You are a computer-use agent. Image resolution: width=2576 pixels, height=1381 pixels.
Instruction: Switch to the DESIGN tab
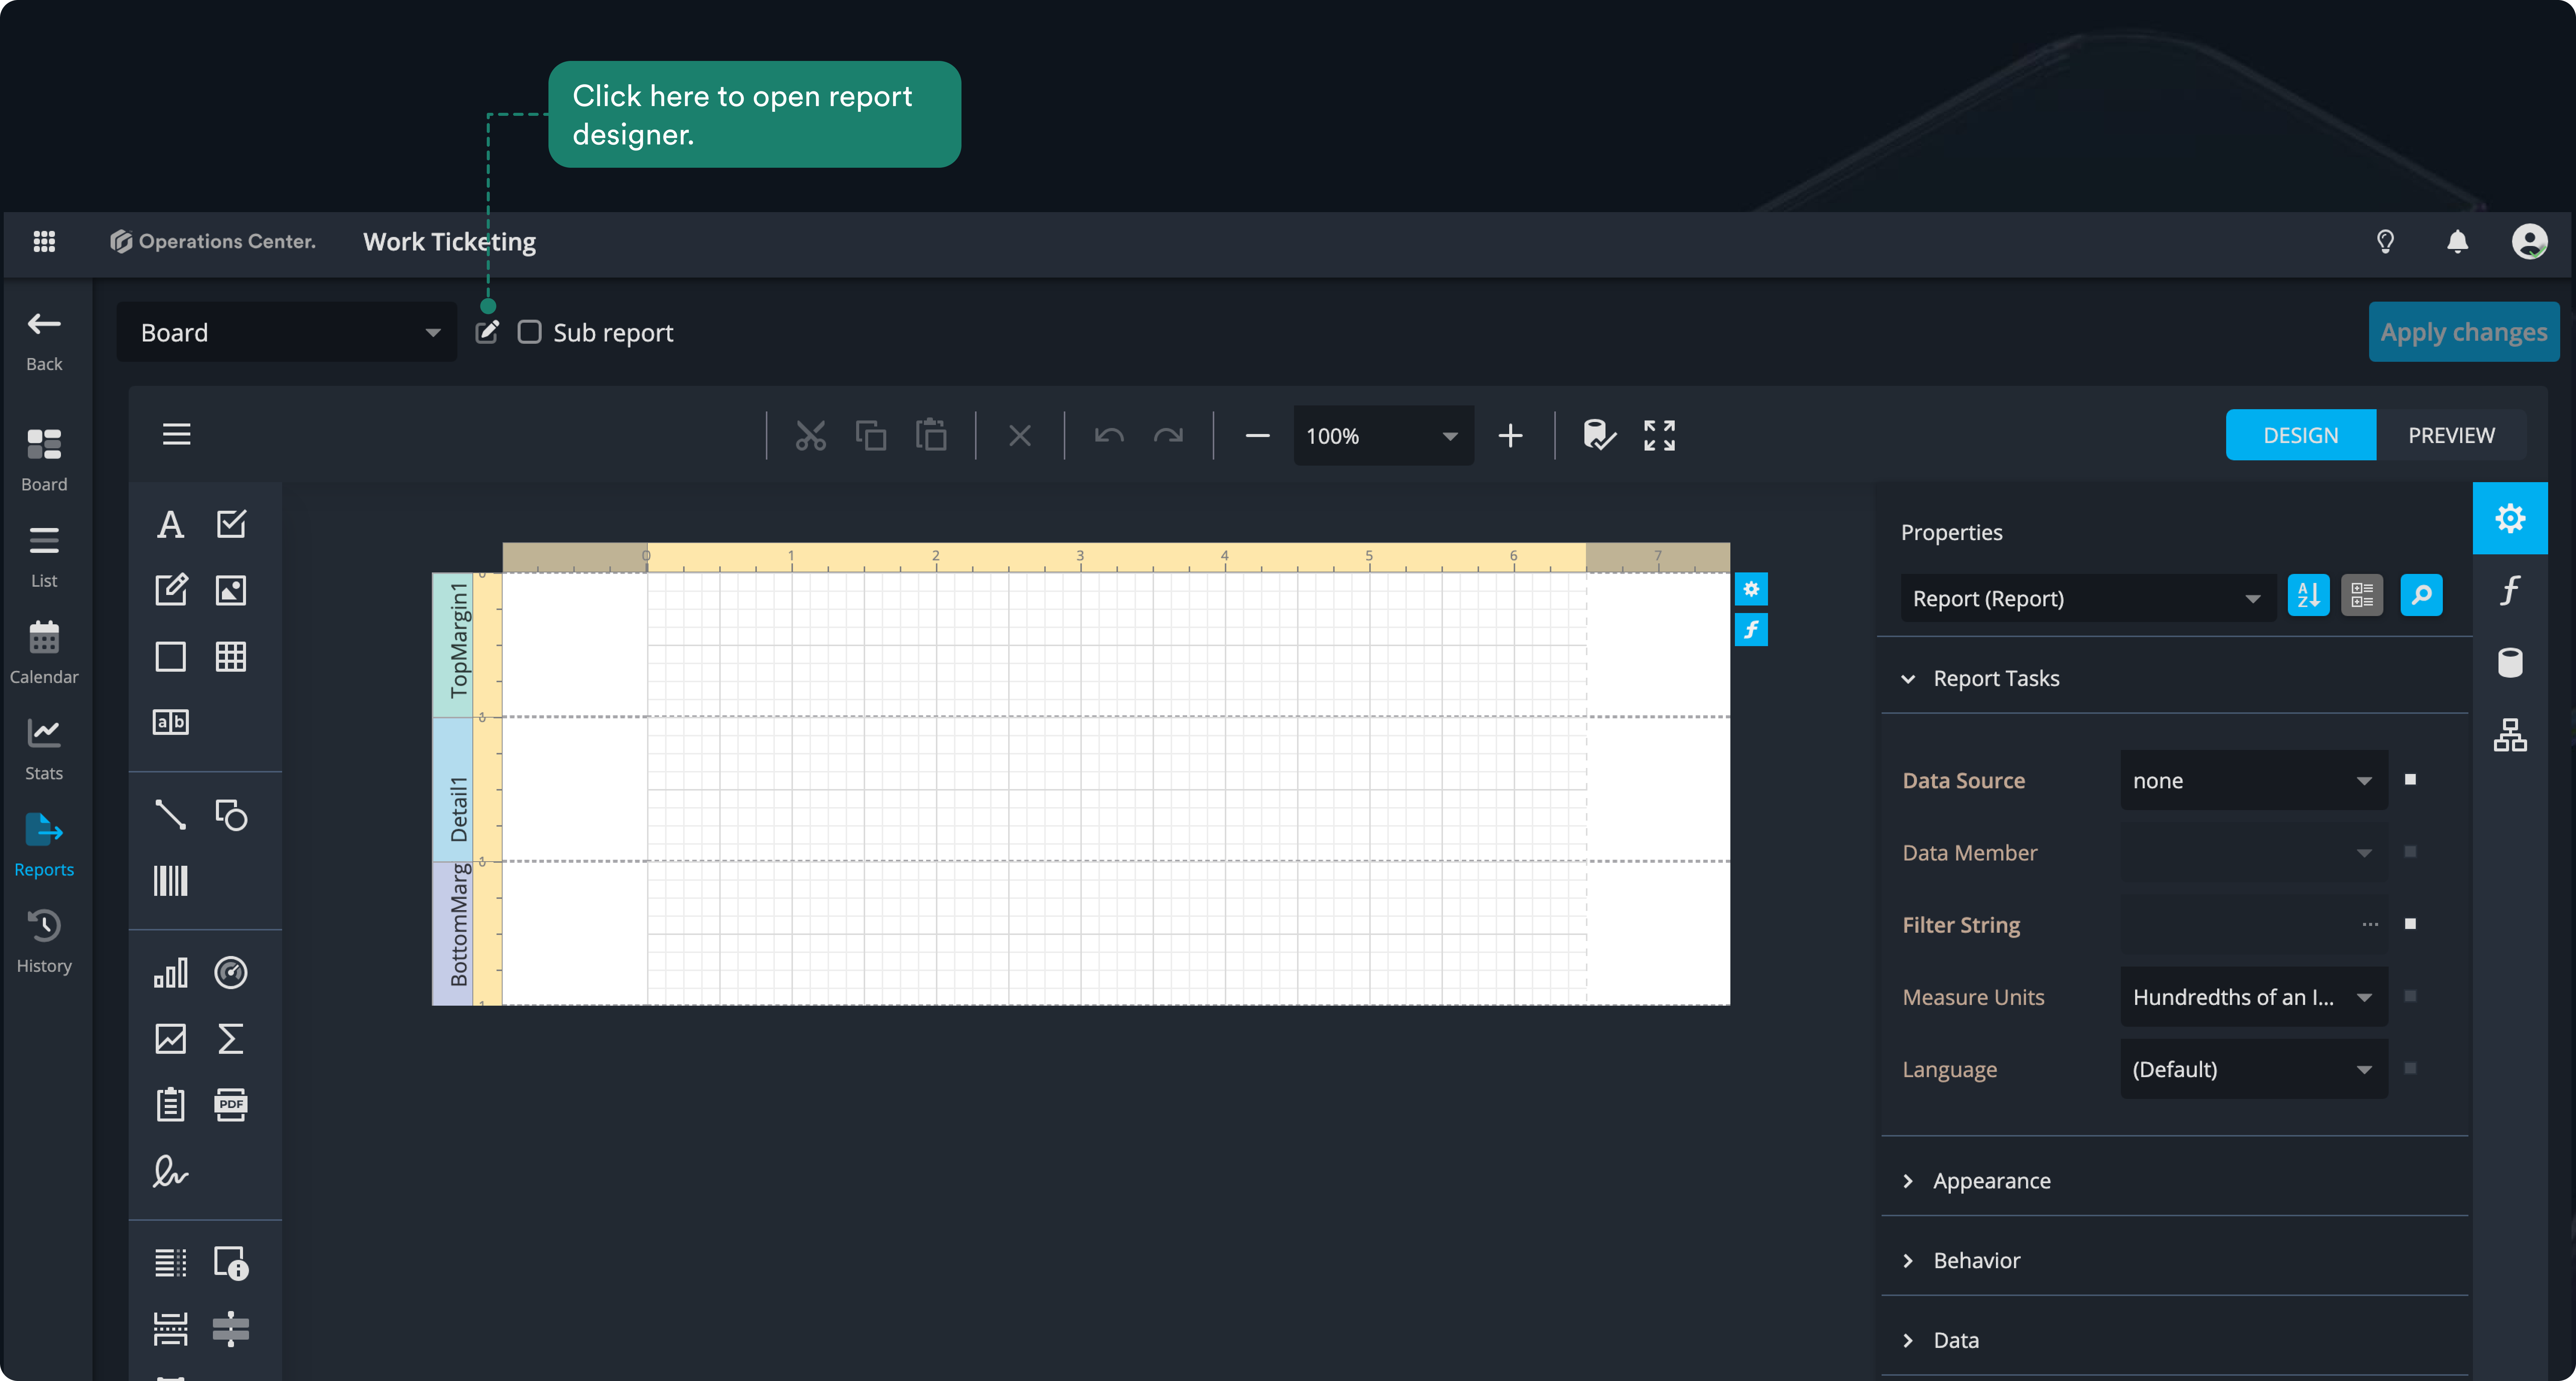2301,435
